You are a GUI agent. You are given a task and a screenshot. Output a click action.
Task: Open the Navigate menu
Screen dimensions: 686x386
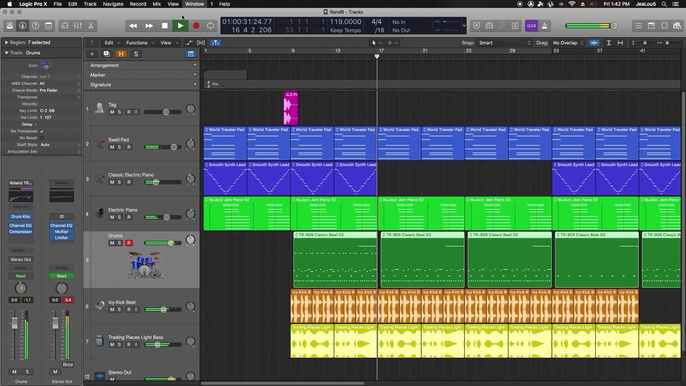coord(113,4)
